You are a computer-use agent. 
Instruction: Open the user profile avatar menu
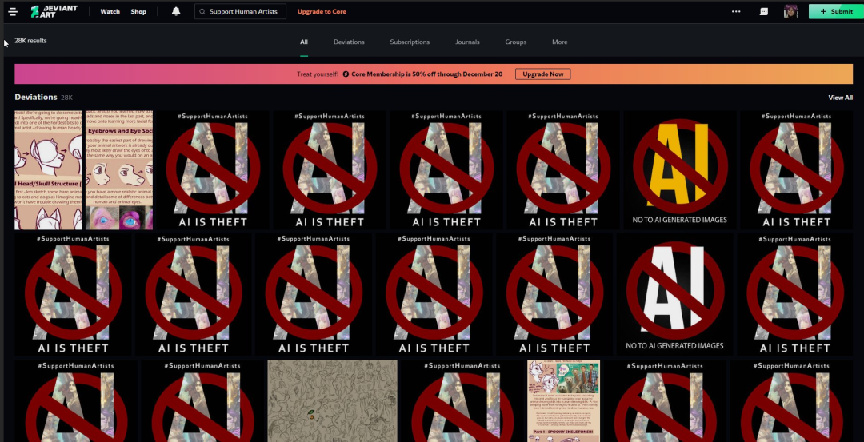(x=791, y=12)
